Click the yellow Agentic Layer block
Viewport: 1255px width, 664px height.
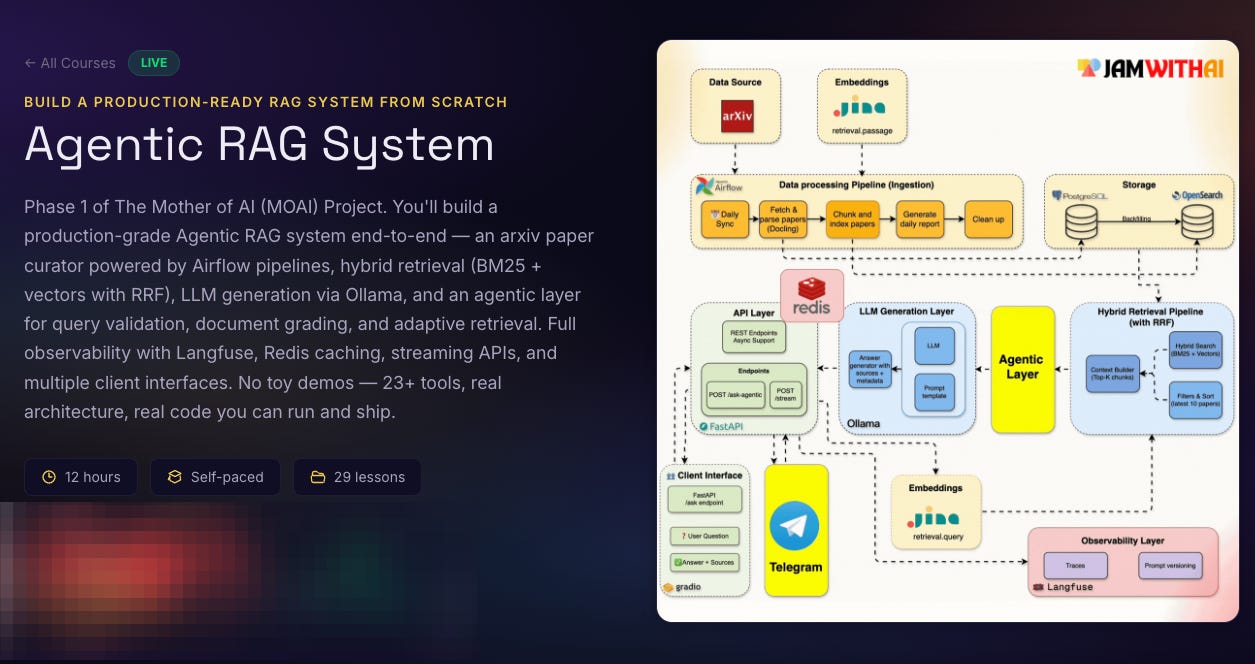(x=1022, y=369)
